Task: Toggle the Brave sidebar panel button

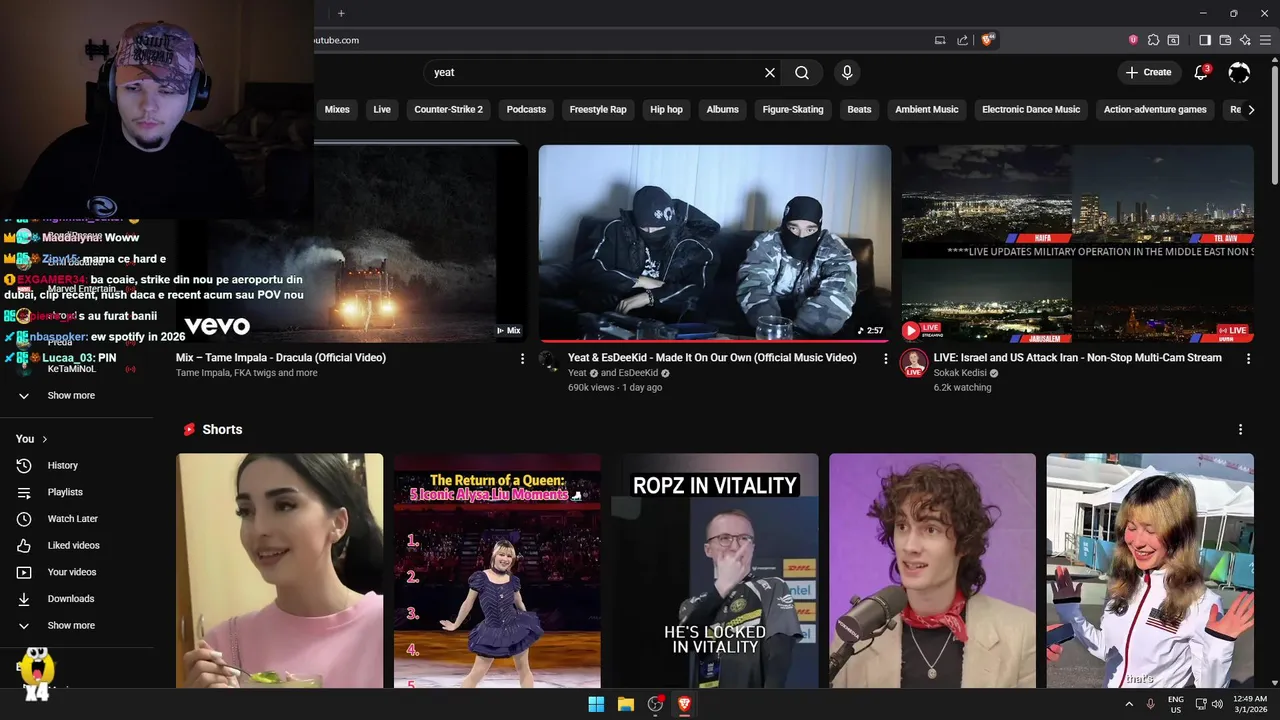Action: click(1205, 40)
